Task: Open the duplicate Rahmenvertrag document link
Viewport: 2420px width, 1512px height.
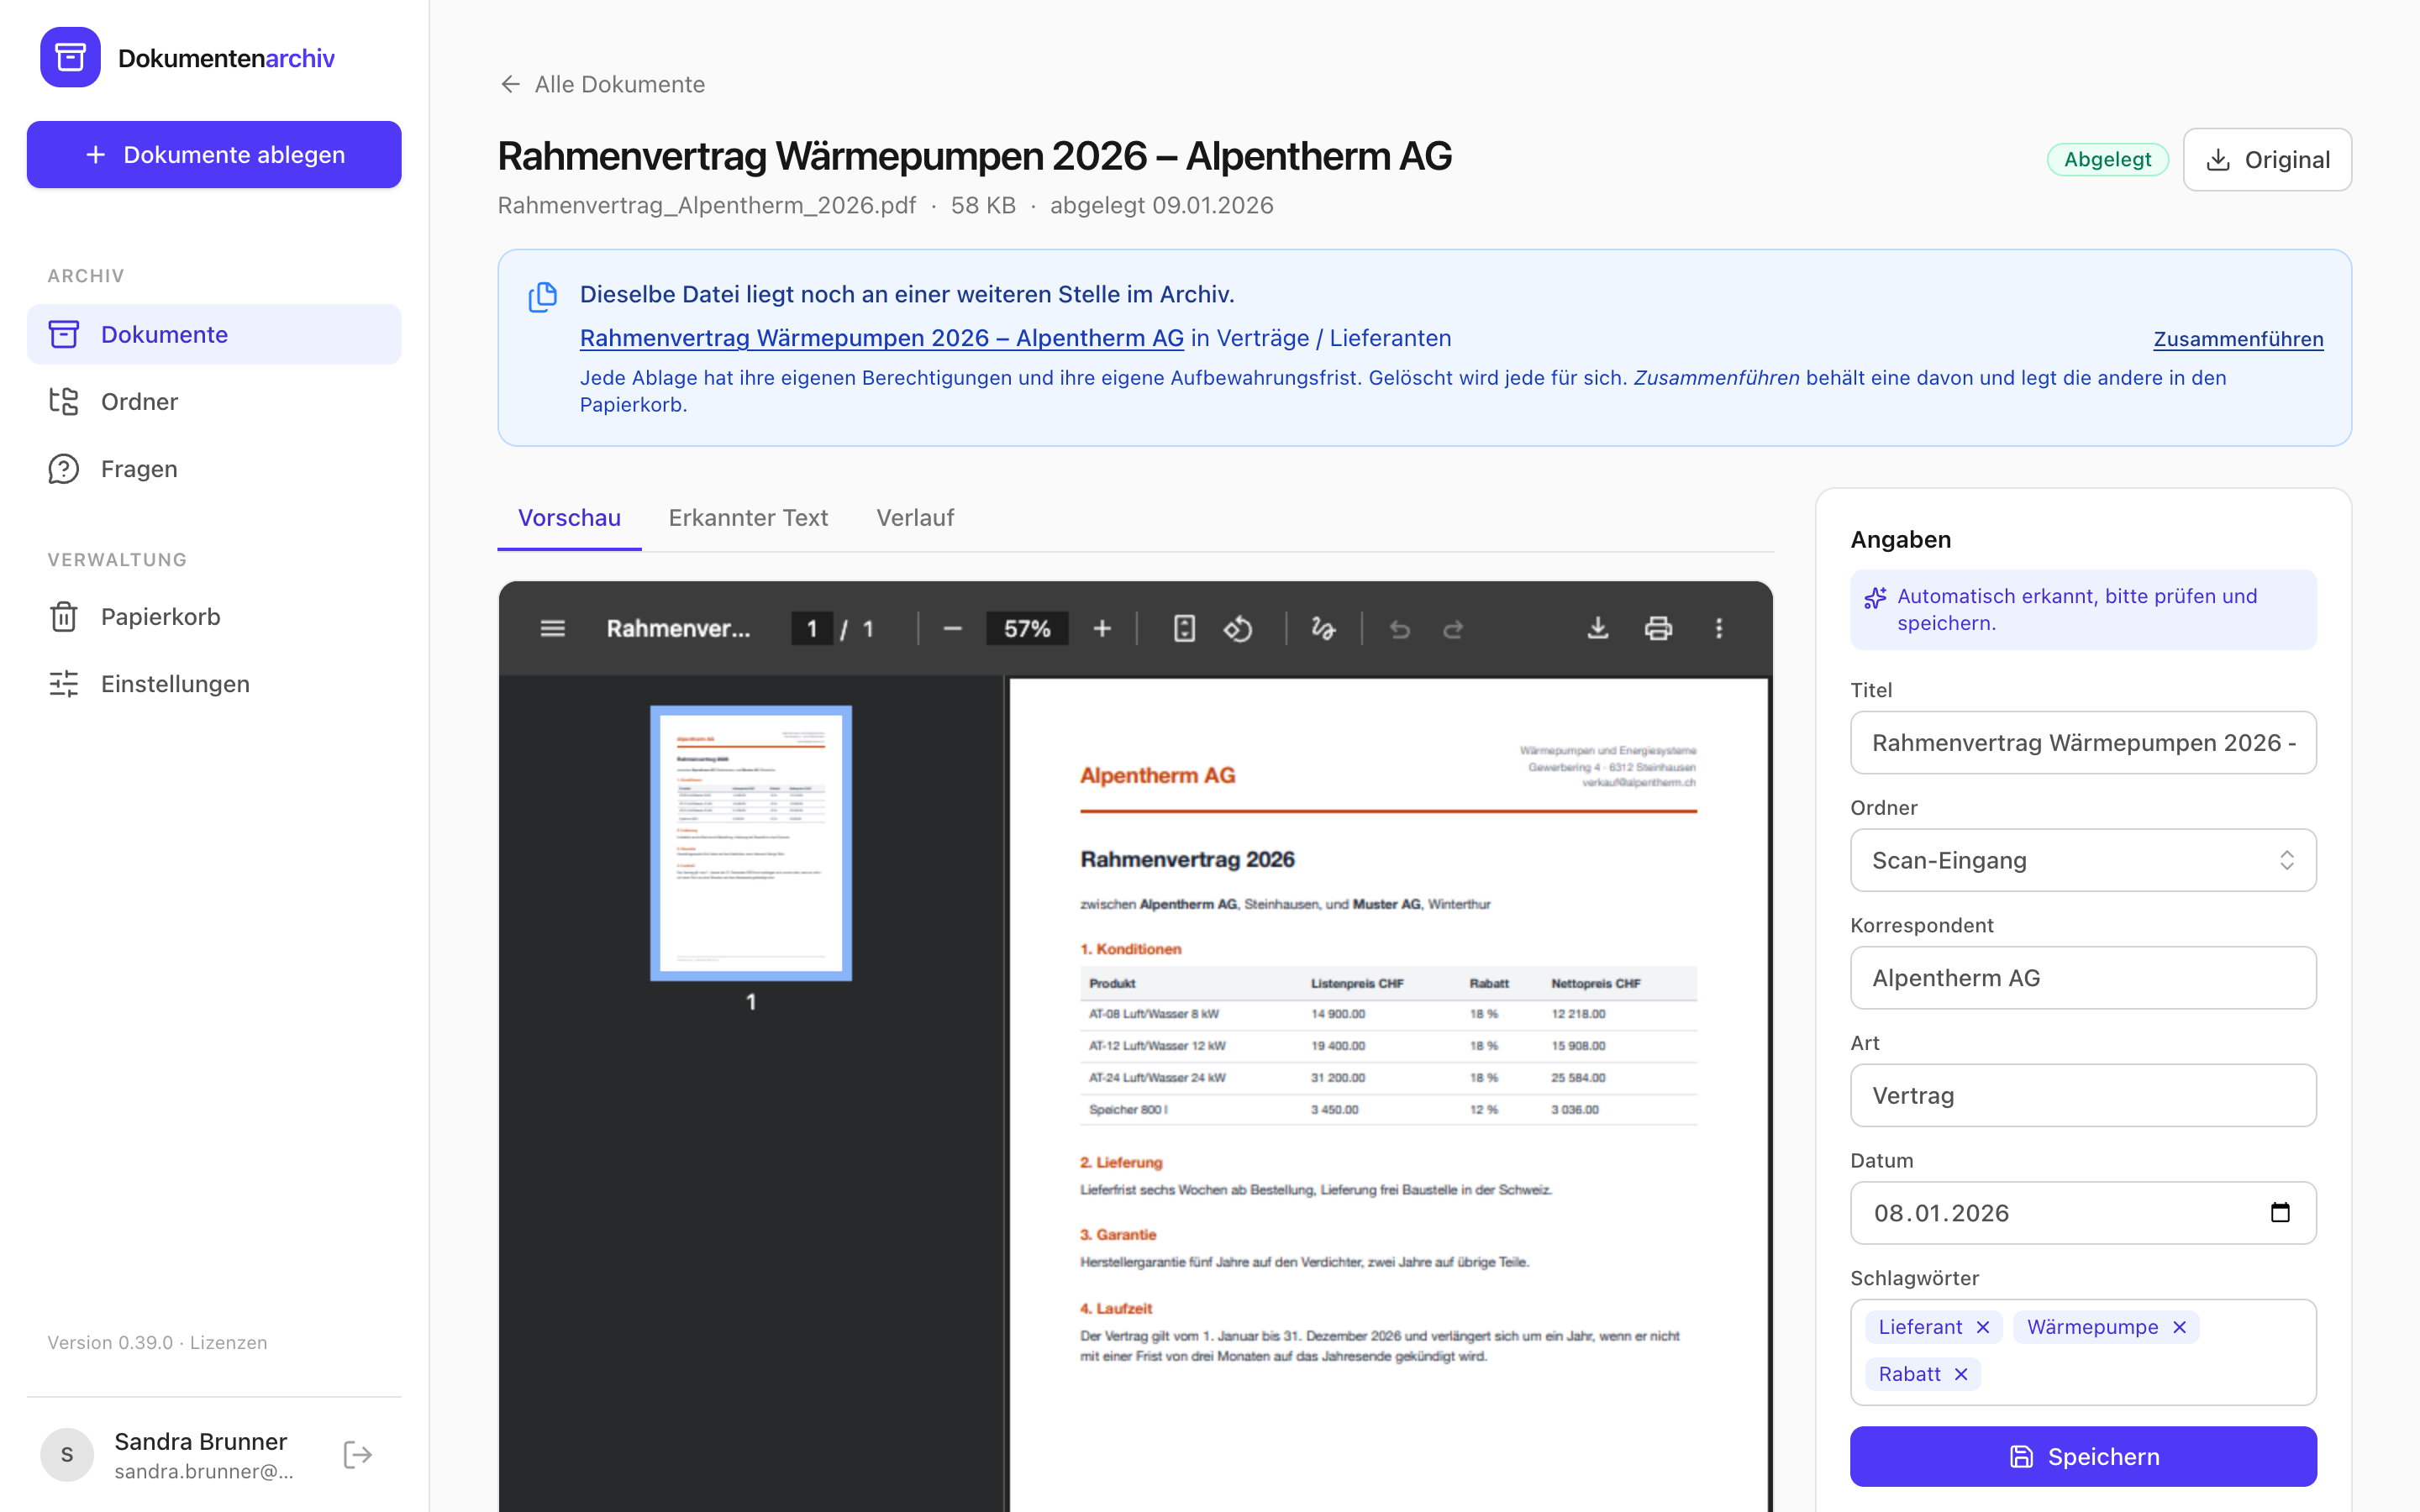Action: [881, 338]
